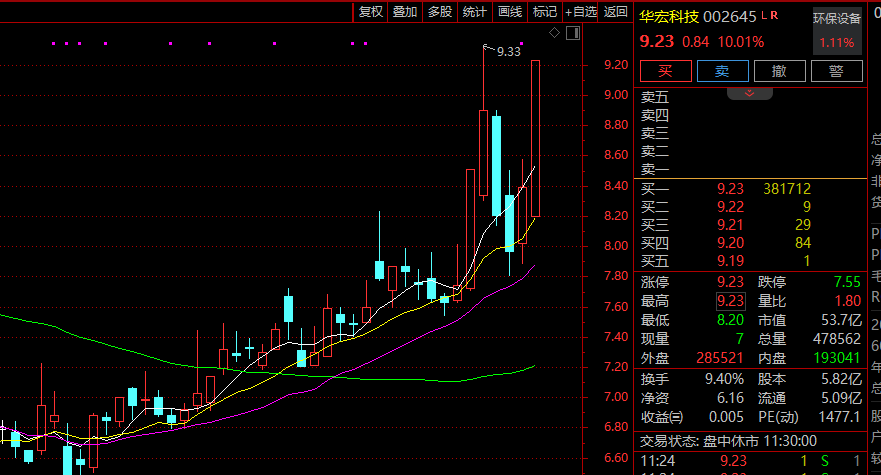This screenshot has width=881, height=475.
Task: Expand the order book chevron arrow
Action: coord(750,93)
